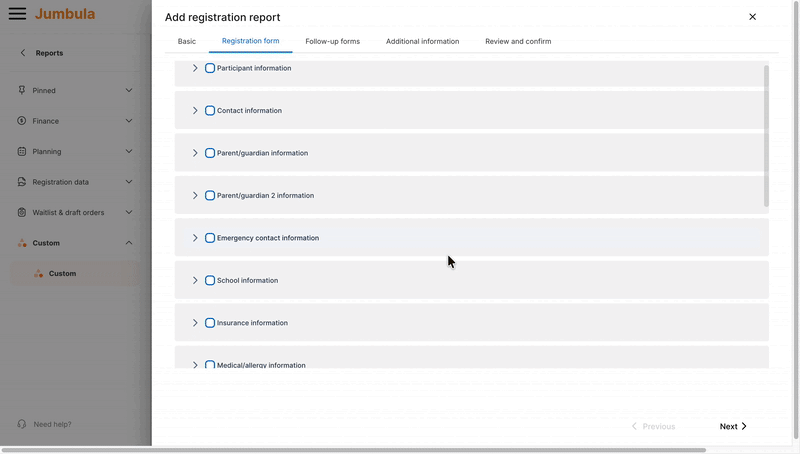
Task: Click the Finance dollar icon
Action: (22, 121)
